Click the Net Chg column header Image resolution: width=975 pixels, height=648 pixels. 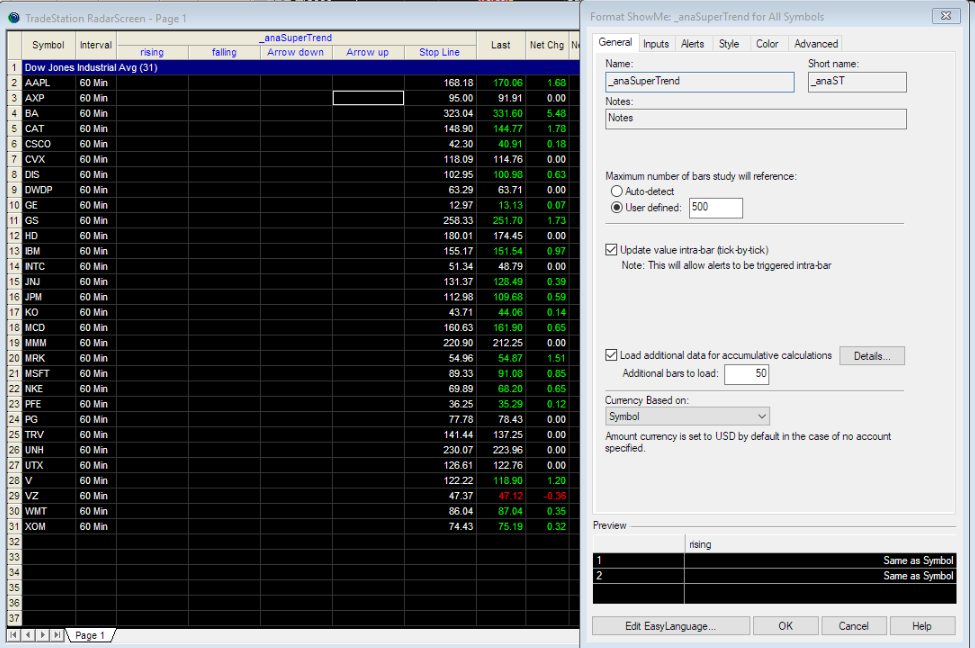[547, 45]
